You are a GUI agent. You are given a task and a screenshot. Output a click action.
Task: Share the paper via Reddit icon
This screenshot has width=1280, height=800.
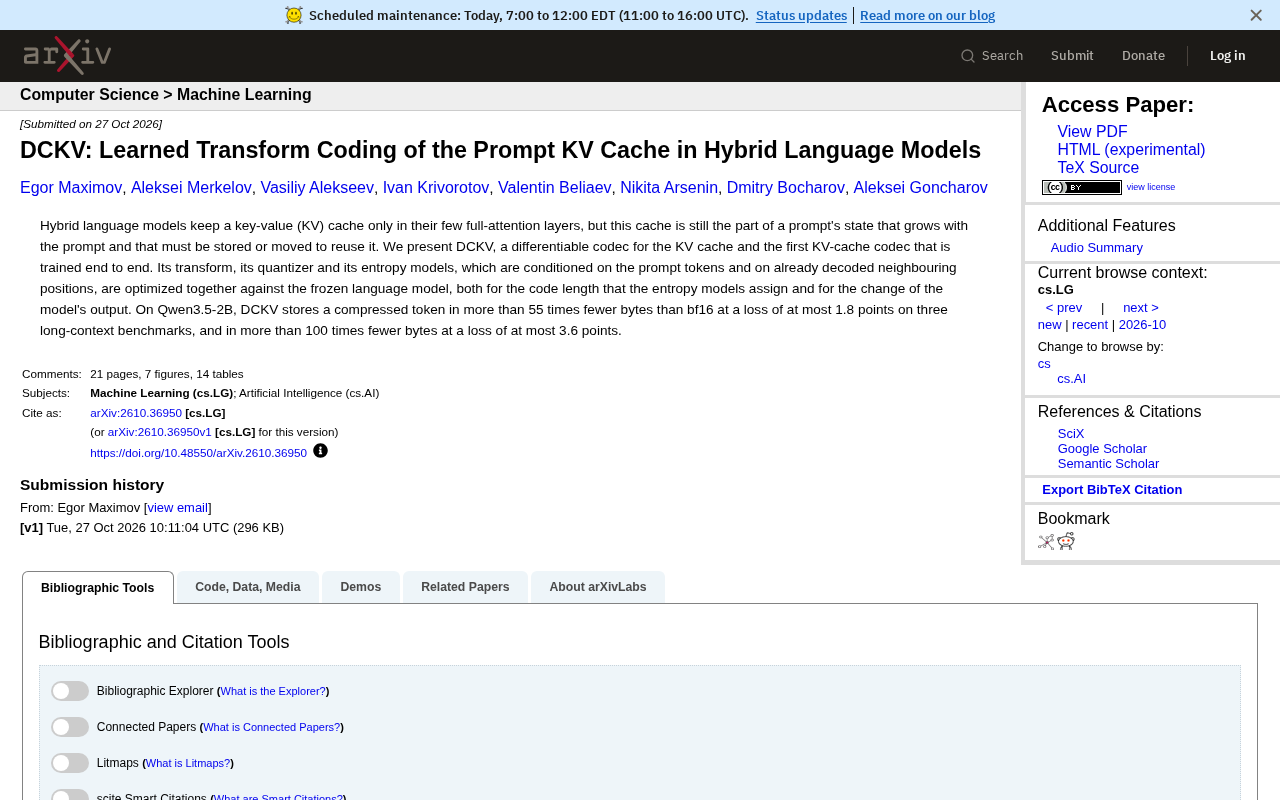tap(1066, 541)
